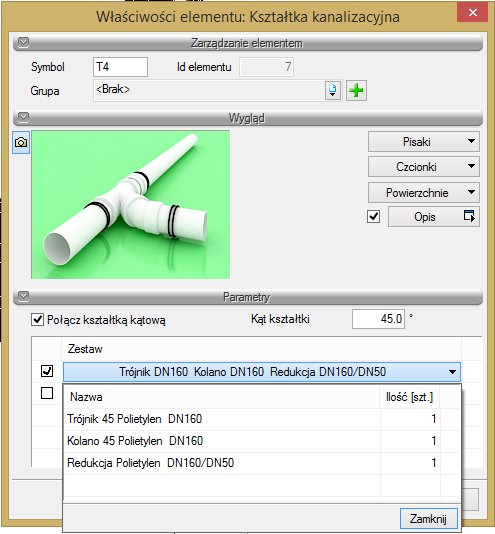Click the Opis export arrow icon
Image resolution: width=495 pixels, height=534 pixels.
tap(469, 216)
